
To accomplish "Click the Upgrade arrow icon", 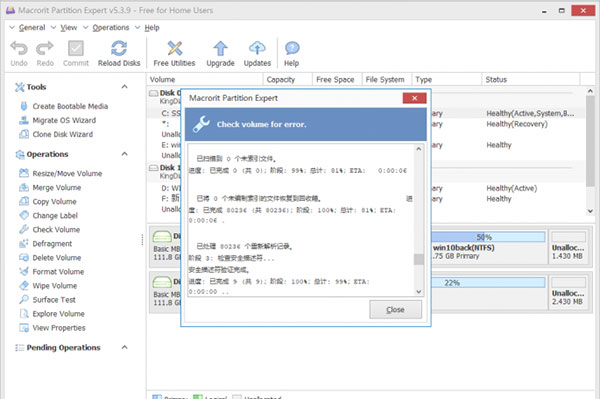I will tap(220, 49).
